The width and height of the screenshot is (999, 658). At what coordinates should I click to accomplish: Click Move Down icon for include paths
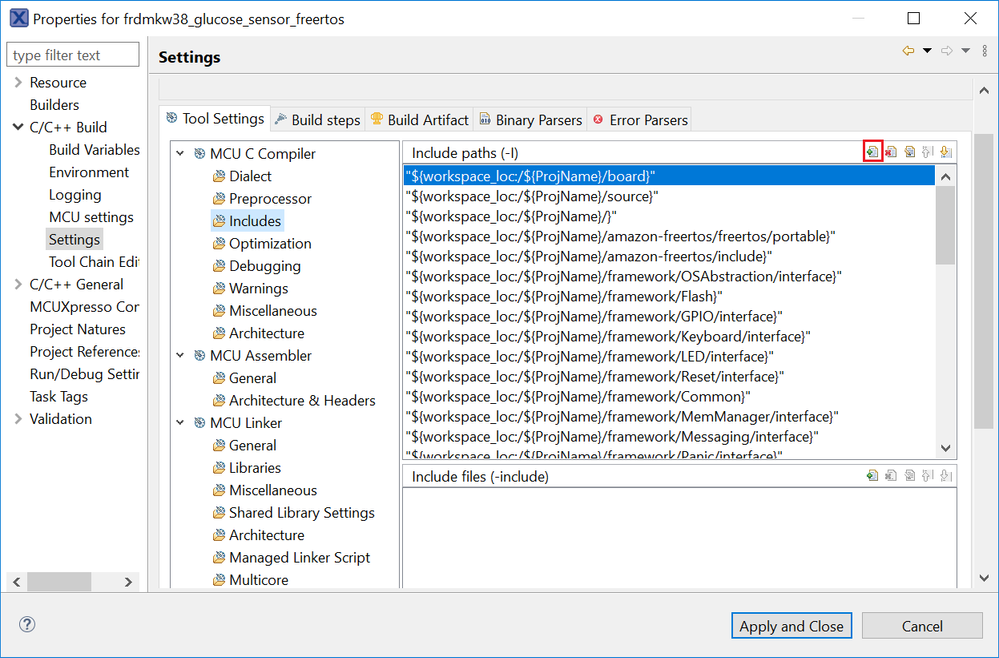tap(945, 152)
